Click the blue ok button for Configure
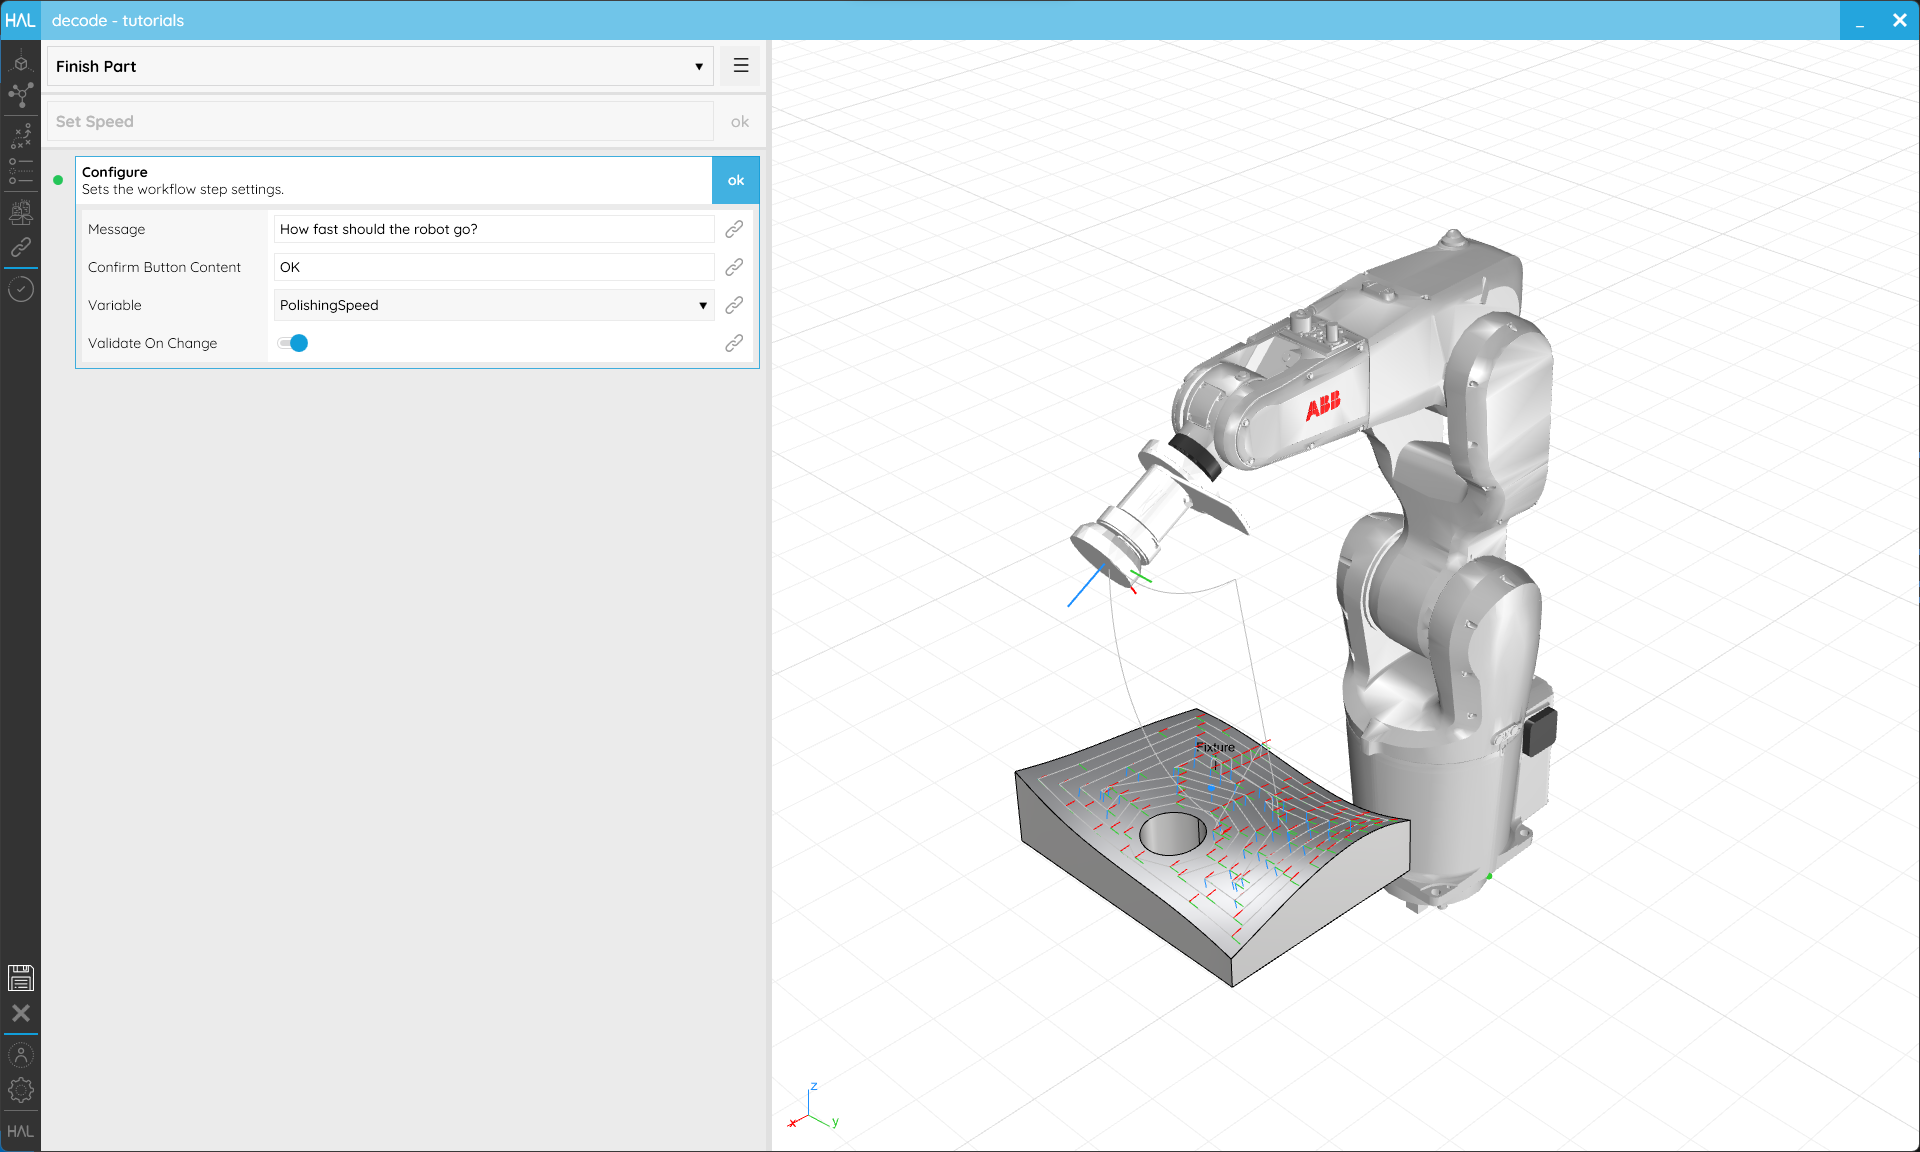 tap(736, 180)
